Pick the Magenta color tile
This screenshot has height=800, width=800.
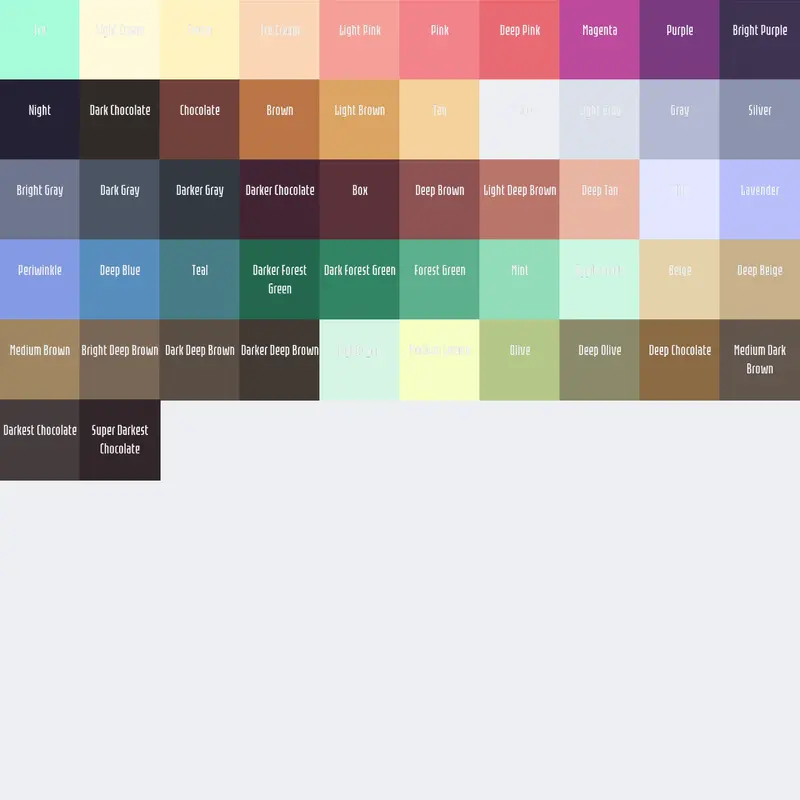(599, 40)
